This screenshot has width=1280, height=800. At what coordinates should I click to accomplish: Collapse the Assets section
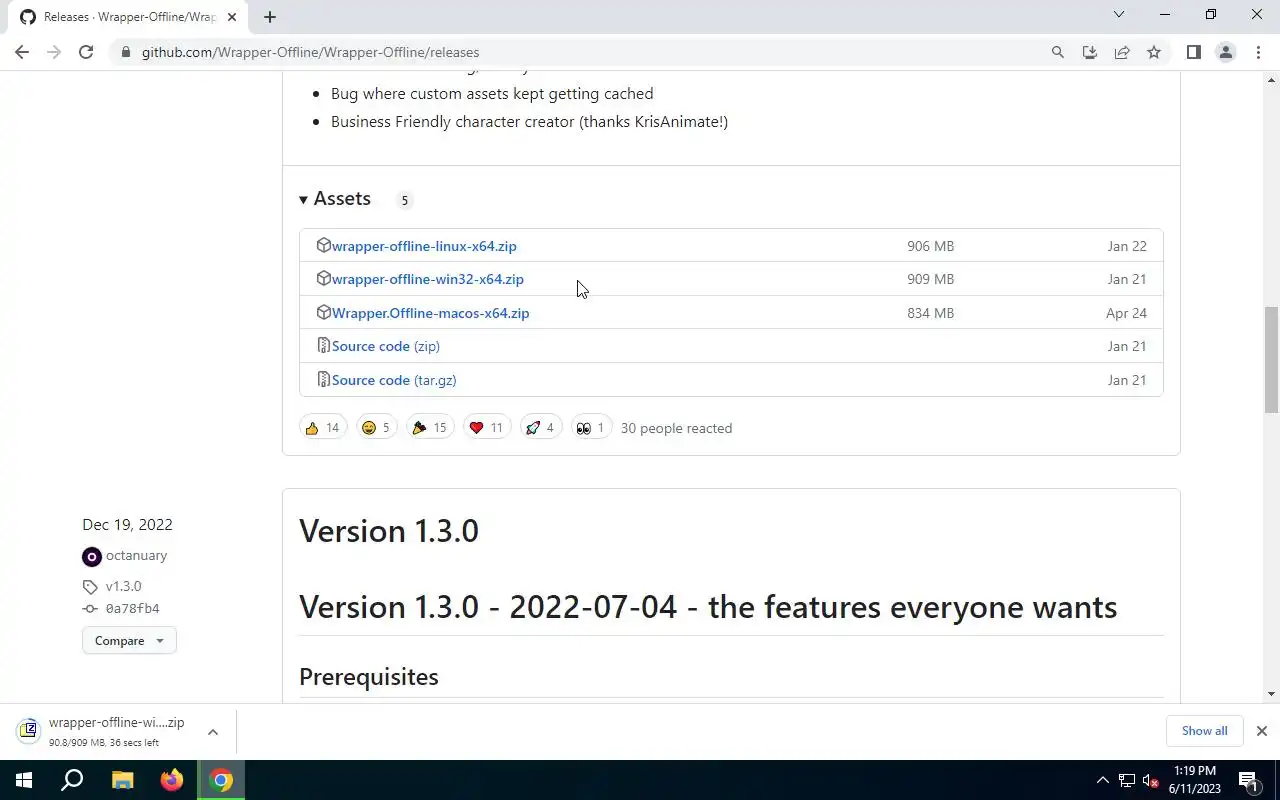tap(335, 199)
